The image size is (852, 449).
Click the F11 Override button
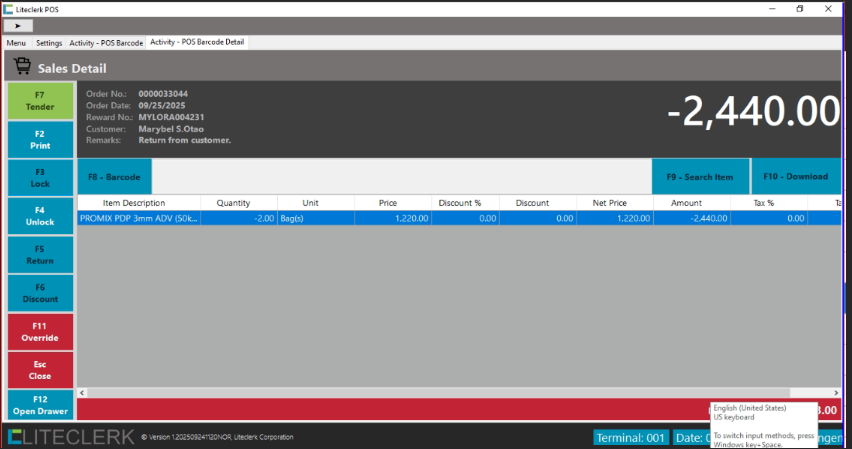tap(40, 332)
